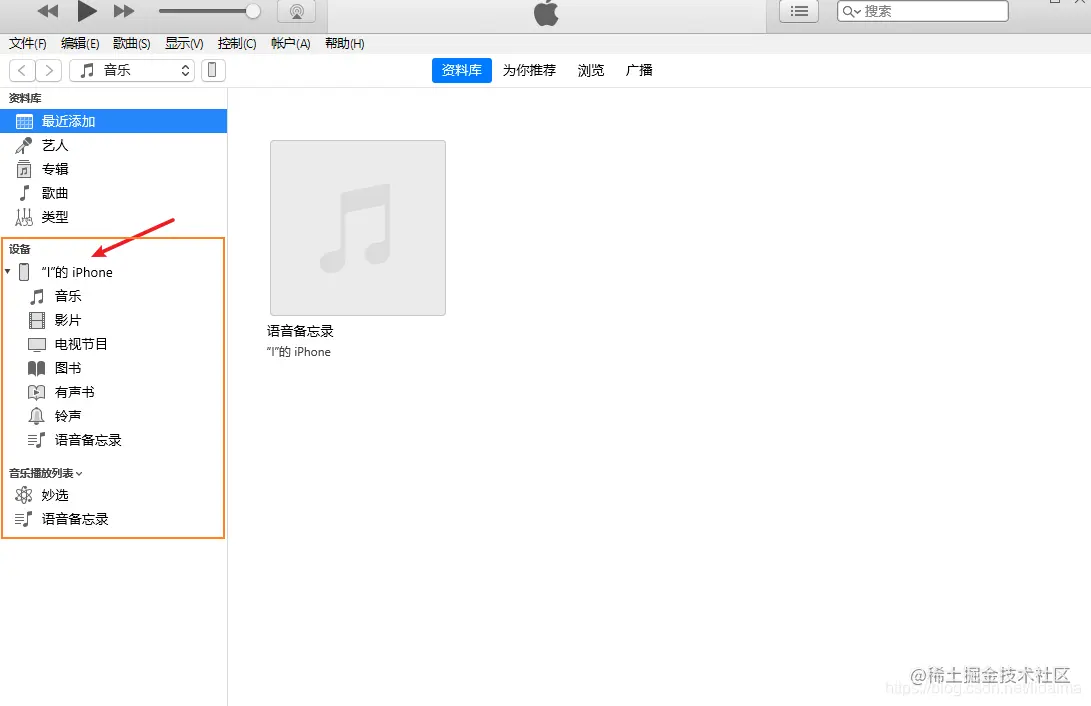Screen dimensions: 1091x706
Task: Start playback with the play button
Action: [87, 10]
